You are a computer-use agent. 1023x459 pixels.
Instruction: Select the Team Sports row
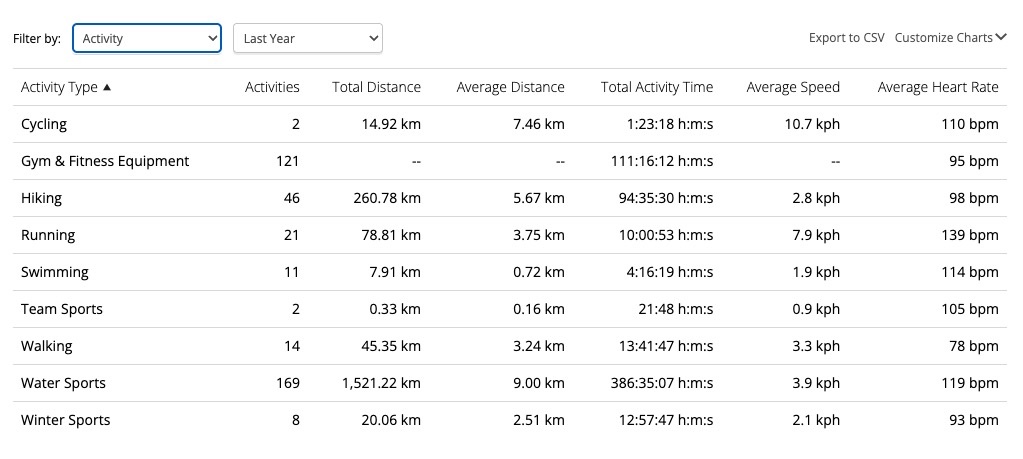pos(62,309)
